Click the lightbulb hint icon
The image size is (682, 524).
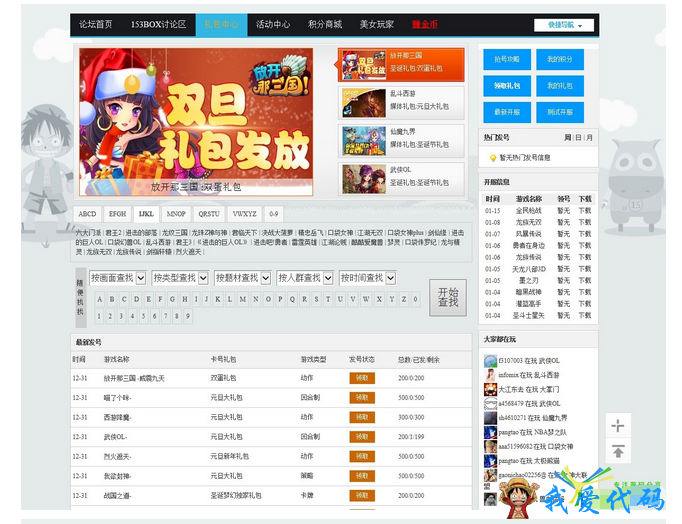point(493,158)
